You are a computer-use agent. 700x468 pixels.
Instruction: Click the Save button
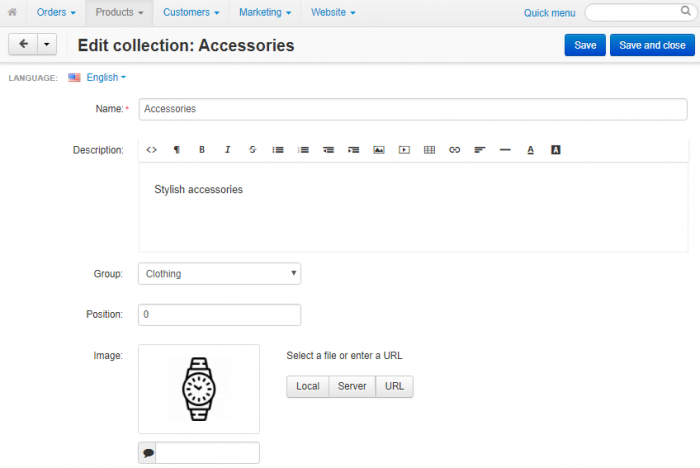585,45
